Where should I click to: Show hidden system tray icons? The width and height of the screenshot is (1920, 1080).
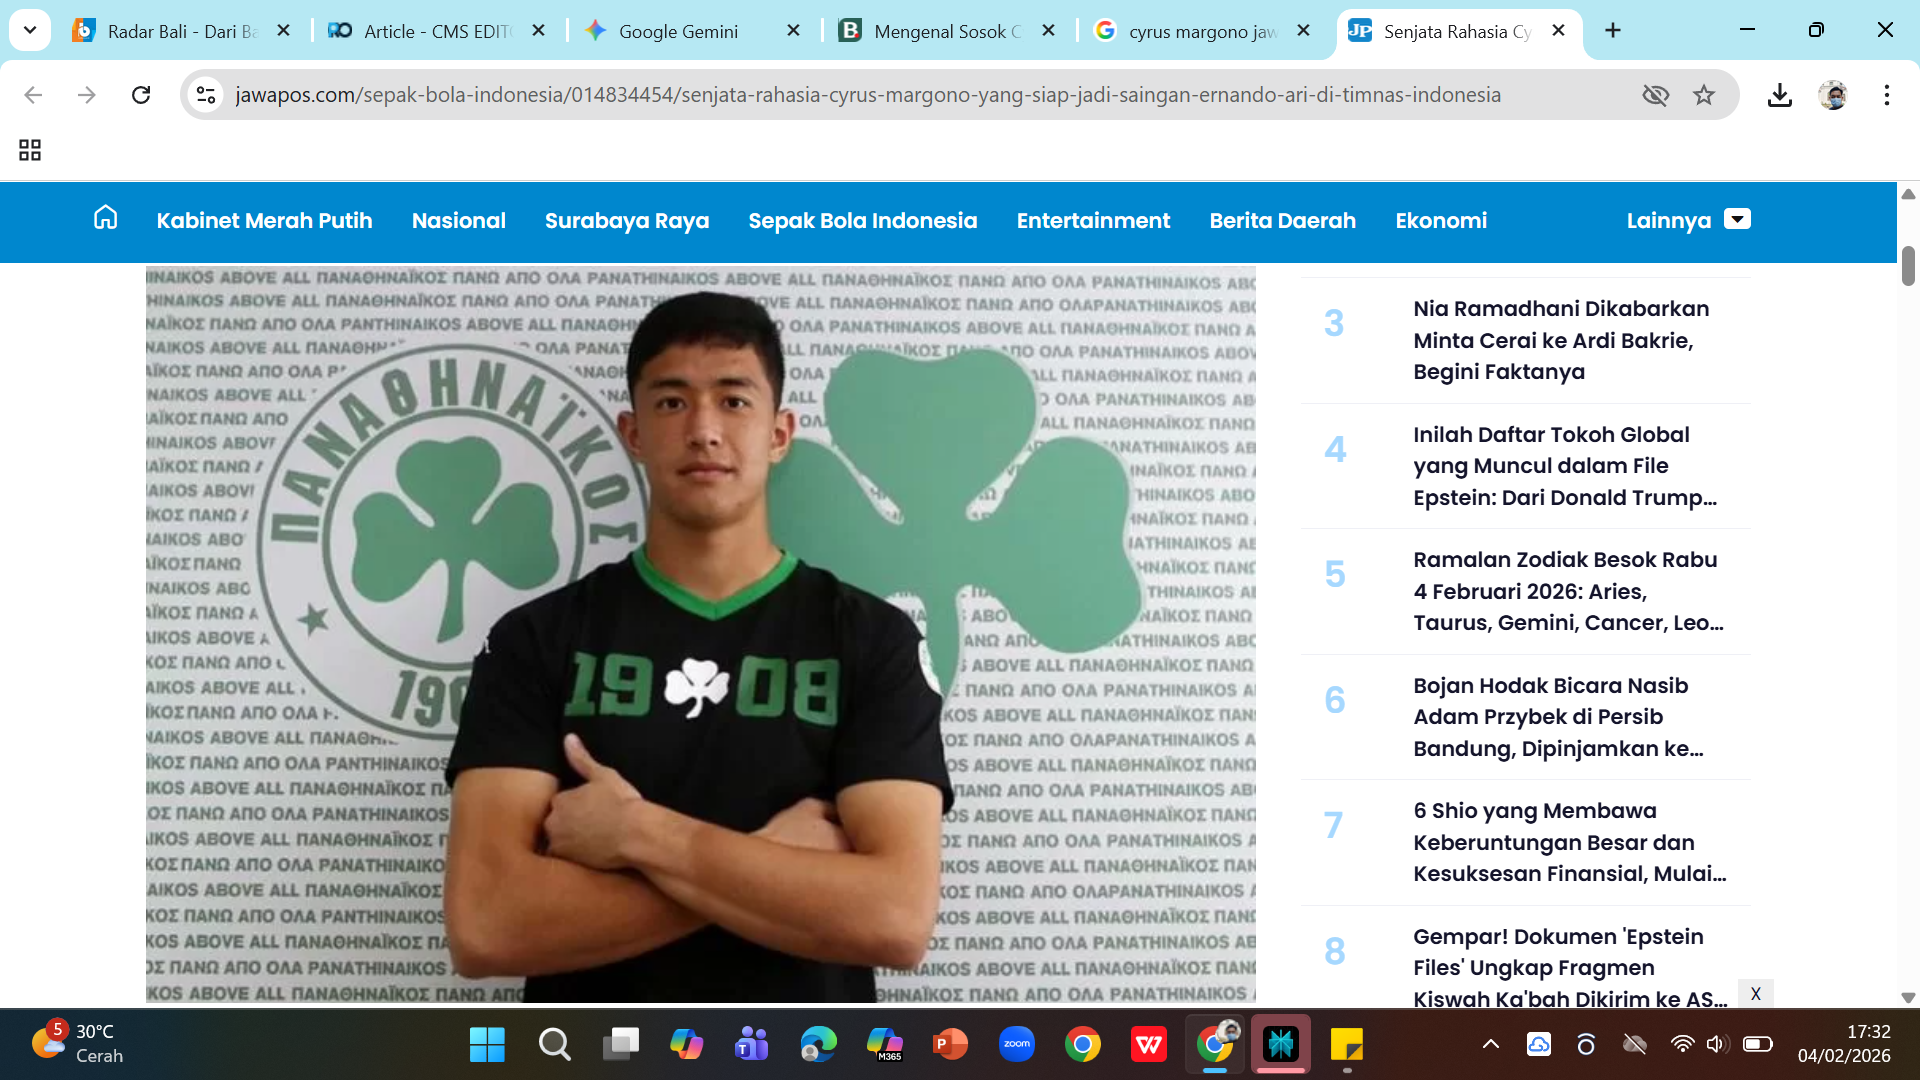coord(1490,1044)
